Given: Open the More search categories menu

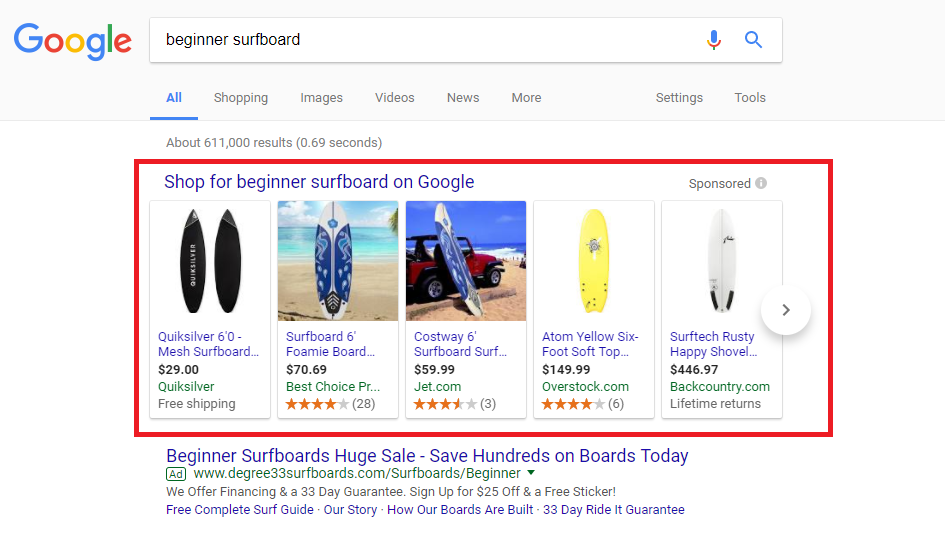Looking at the screenshot, I should tap(526, 98).
